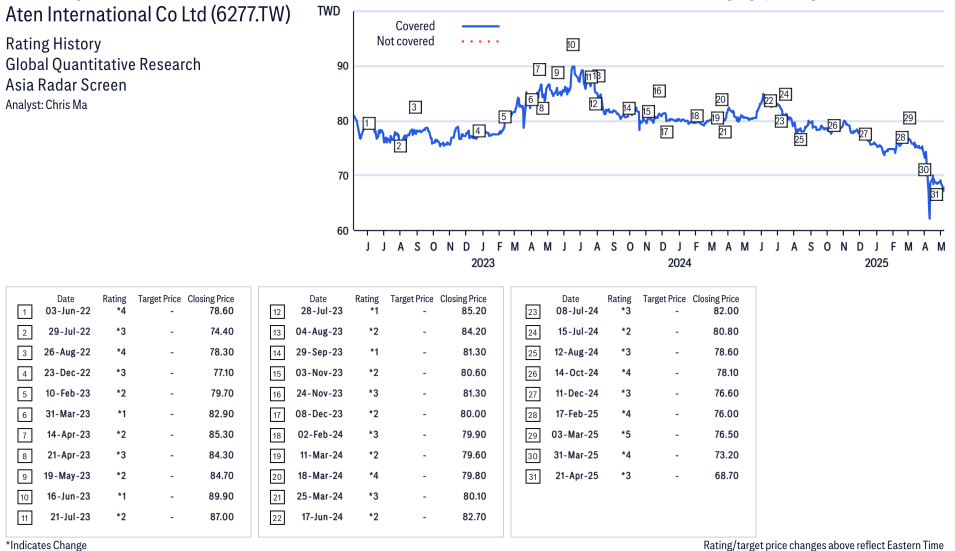Click chart marker 31 near the chart end

936,194
